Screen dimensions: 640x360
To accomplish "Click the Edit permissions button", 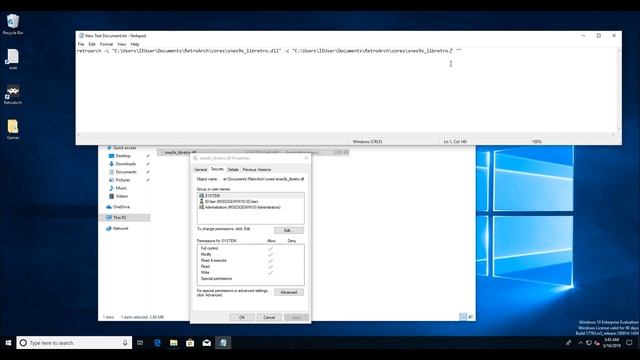I will pyautogui.click(x=289, y=230).
